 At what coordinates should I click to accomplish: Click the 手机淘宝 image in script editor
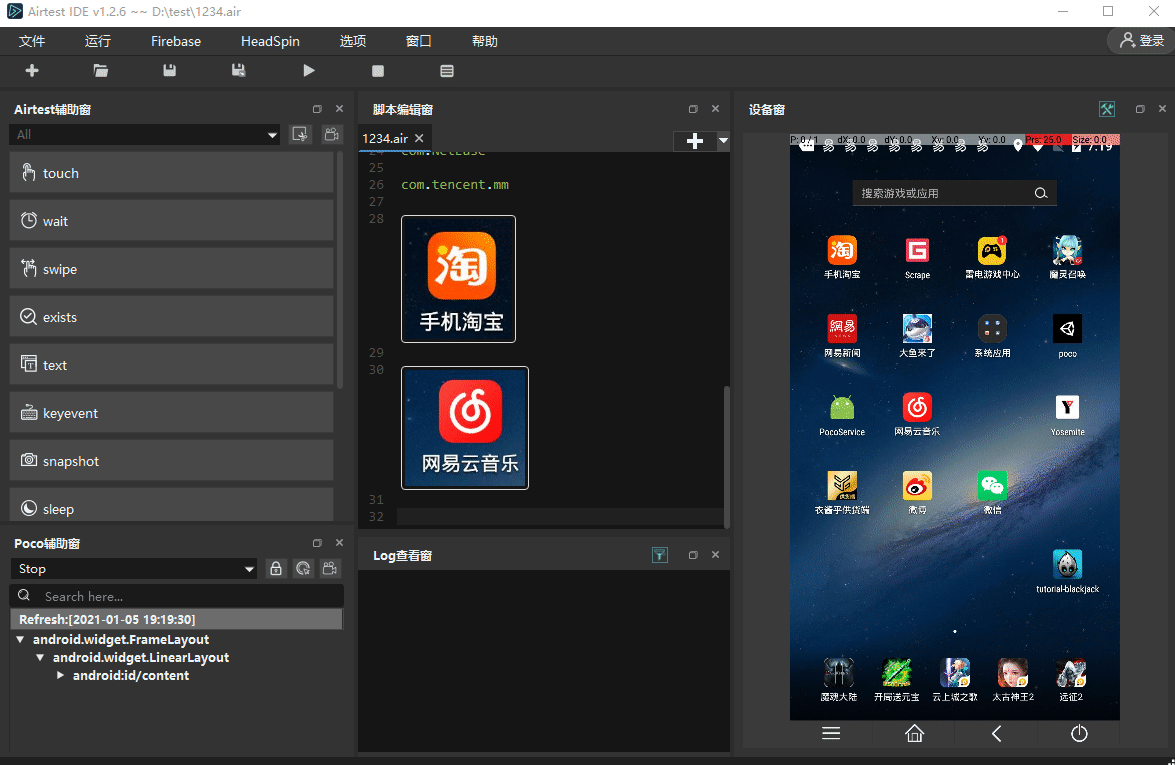click(459, 279)
